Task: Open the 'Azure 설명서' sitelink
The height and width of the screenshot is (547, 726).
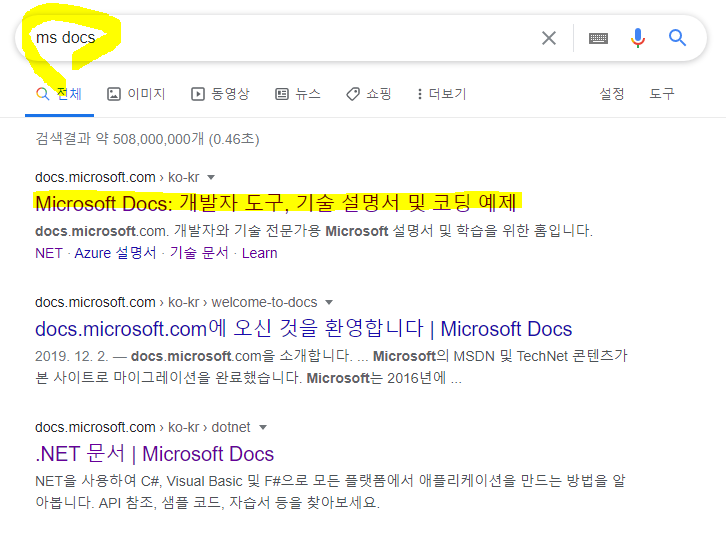Action: pyautogui.click(x=115, y=253)
